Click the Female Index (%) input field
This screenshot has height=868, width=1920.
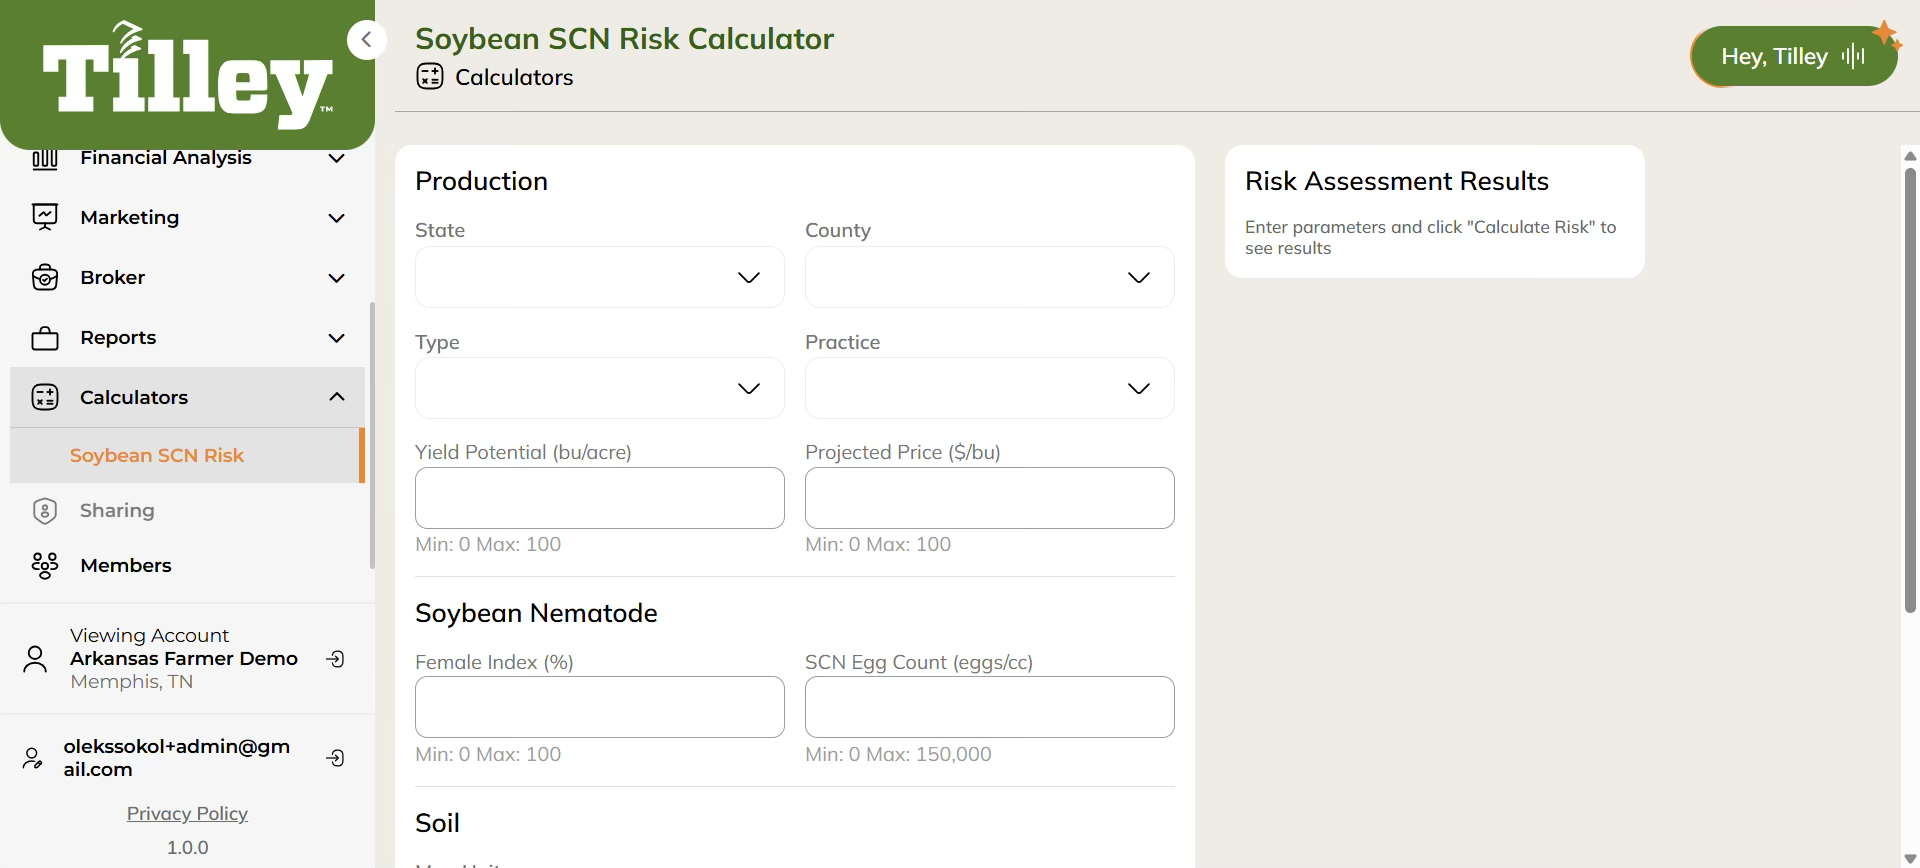(x=600, y=707)
